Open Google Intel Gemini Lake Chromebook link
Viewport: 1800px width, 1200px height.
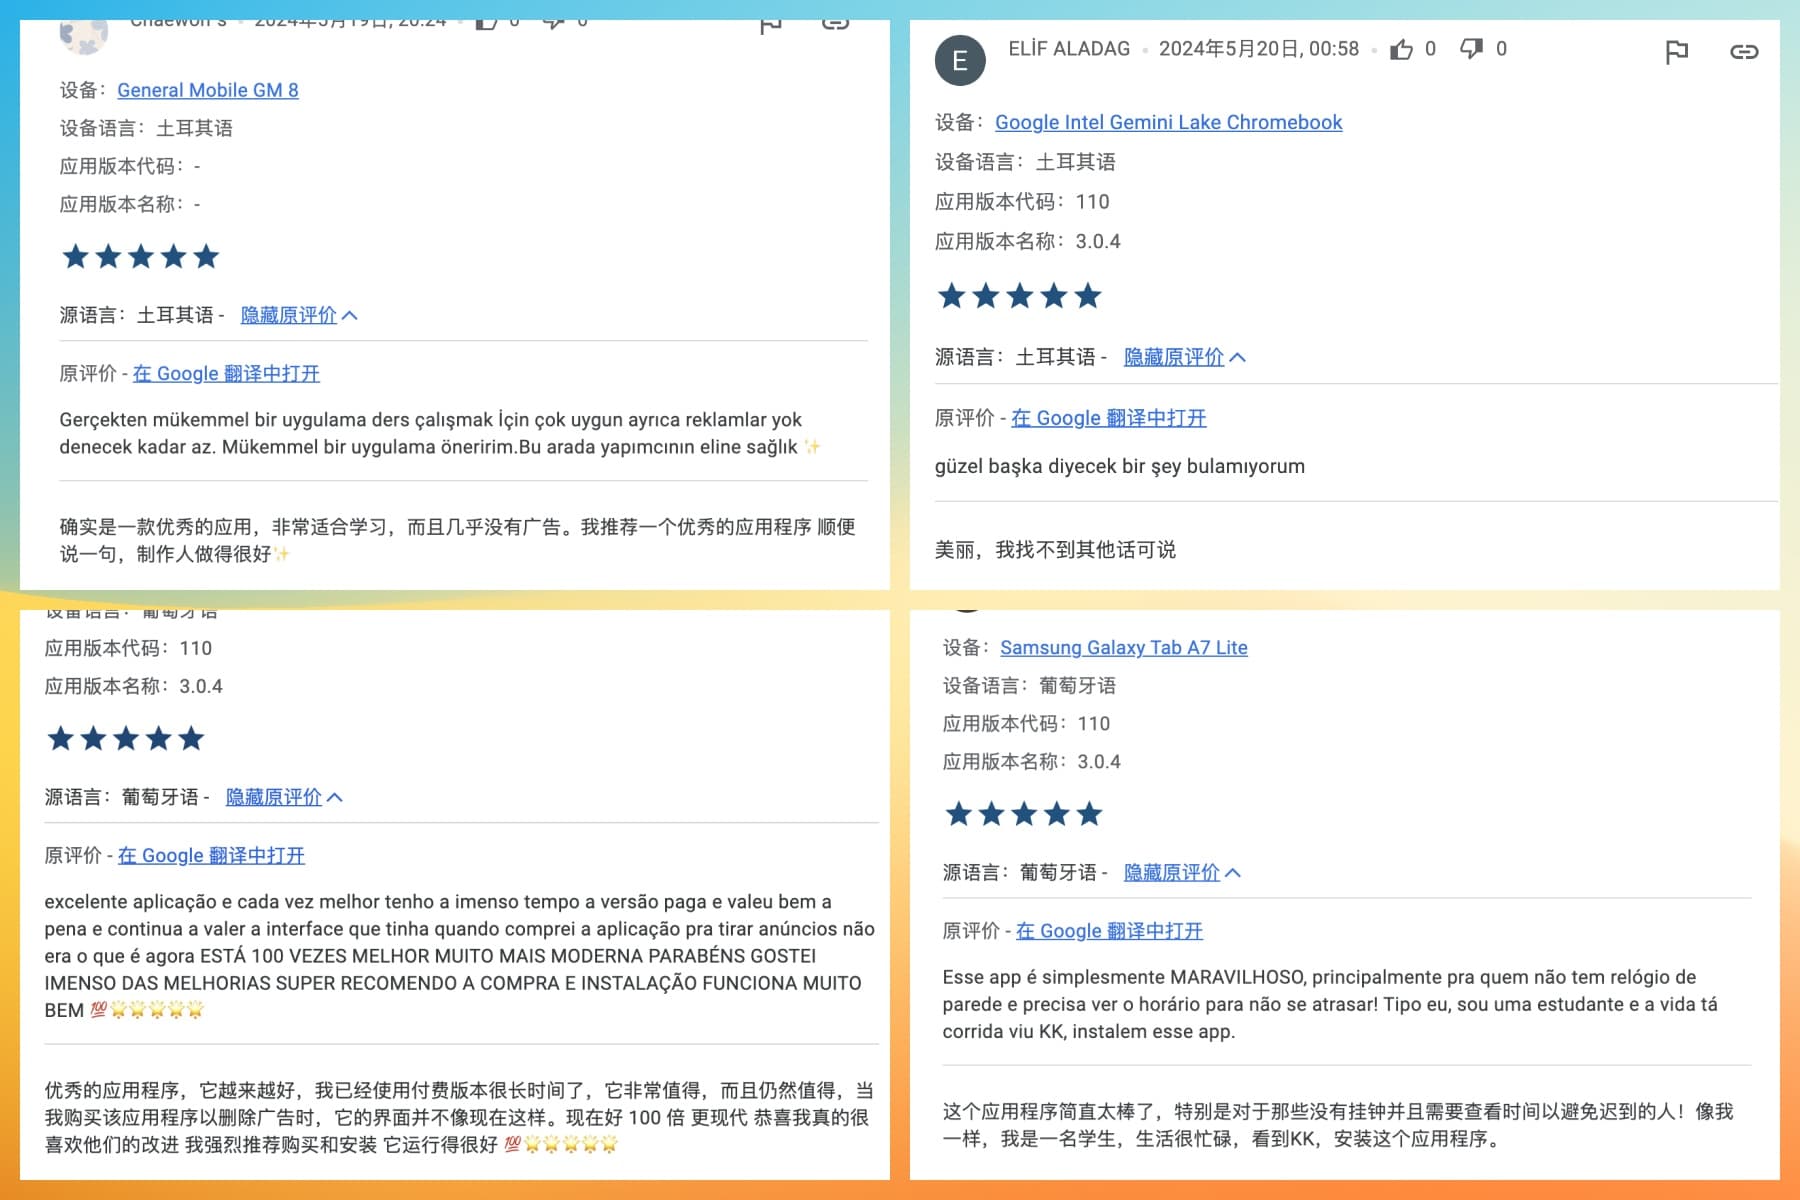1168,122
